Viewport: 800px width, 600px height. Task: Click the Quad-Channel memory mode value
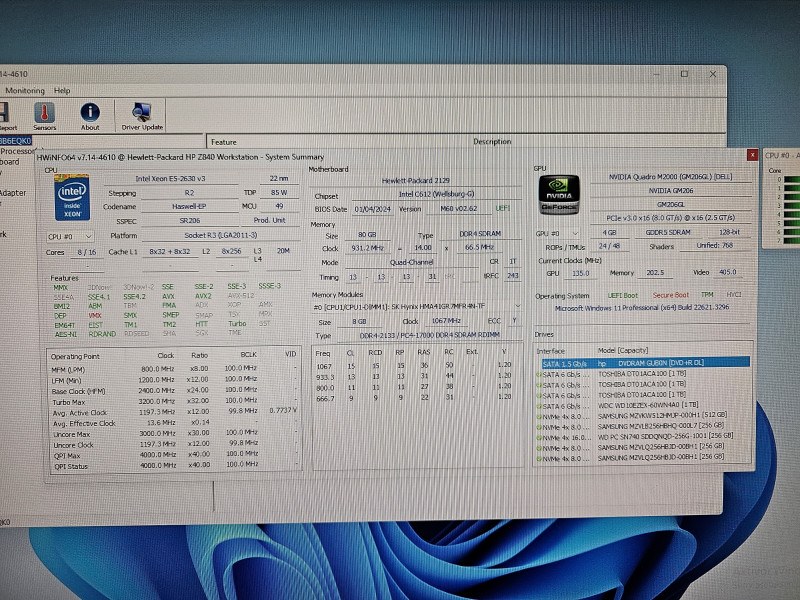coord(411,263)
